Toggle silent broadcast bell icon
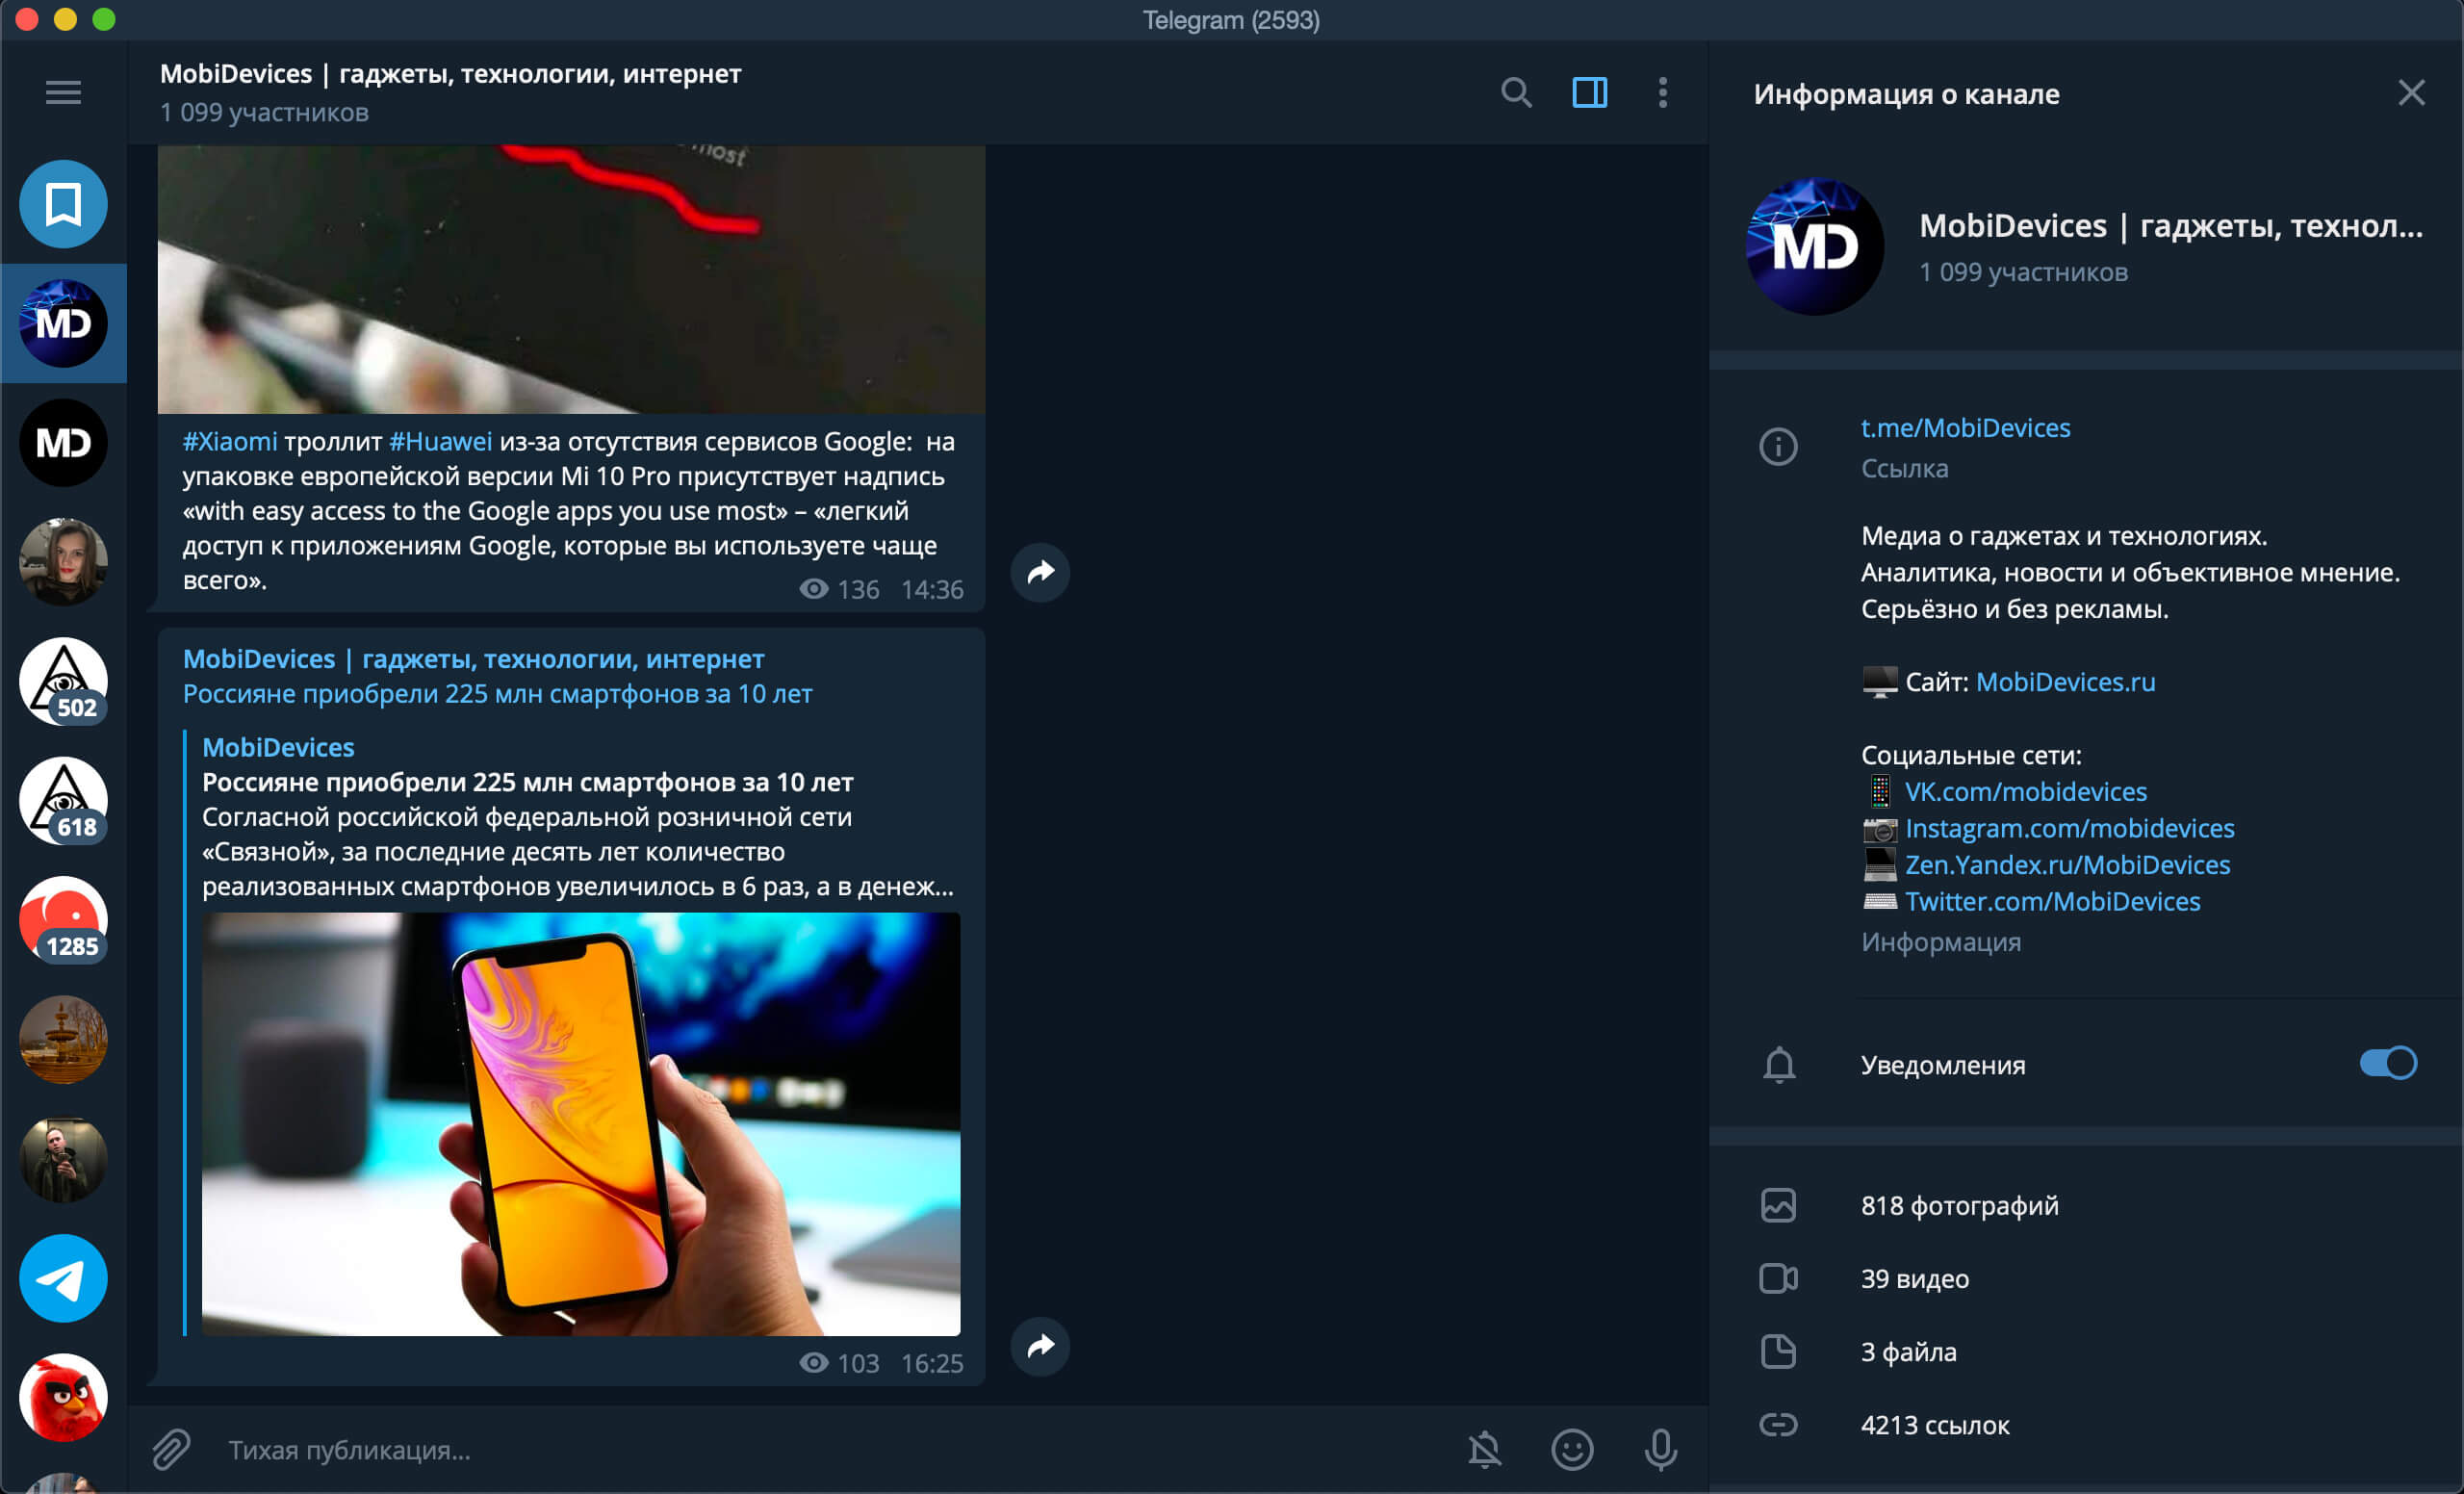 (x=1485, y=1449)
